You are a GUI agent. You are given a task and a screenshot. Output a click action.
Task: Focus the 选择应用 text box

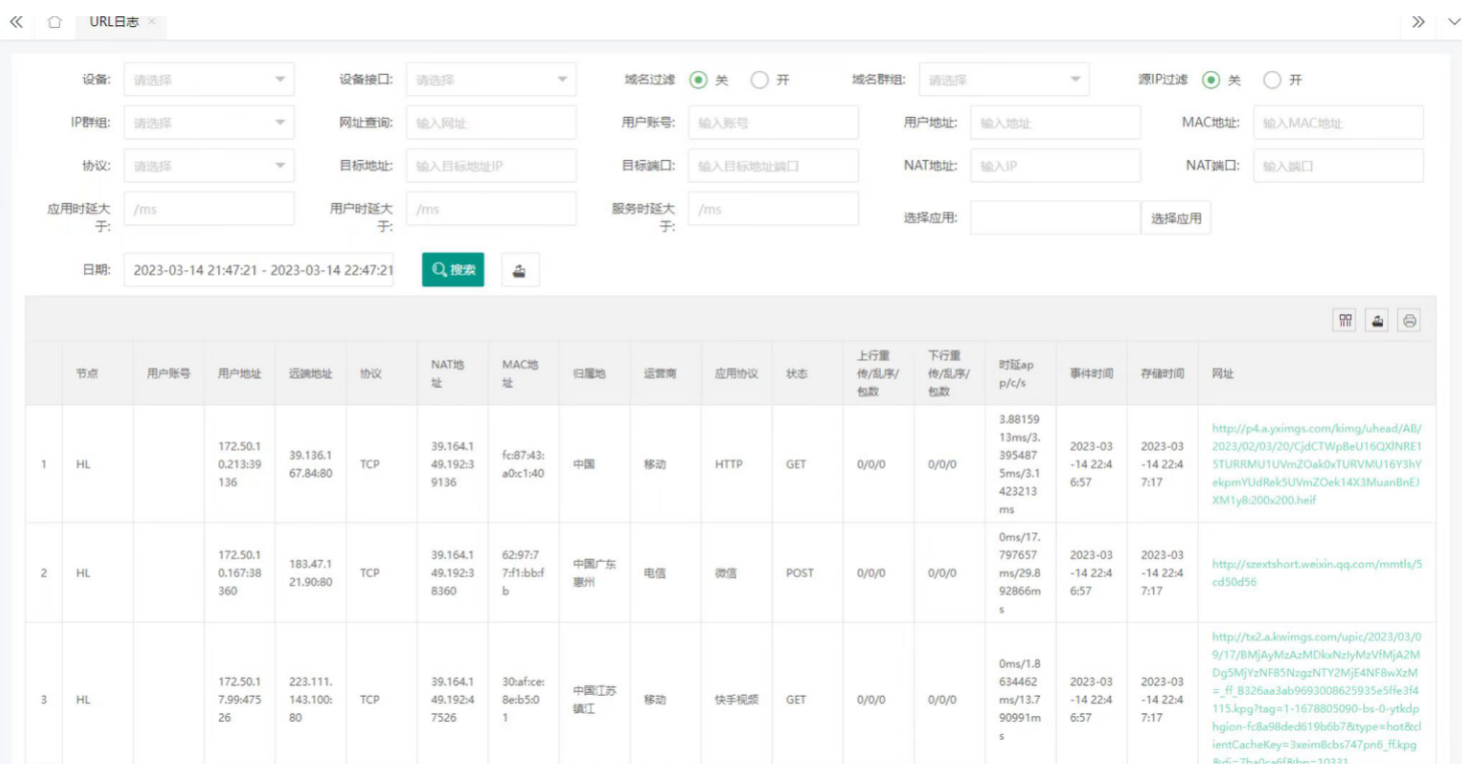(x=1055, y=218)
